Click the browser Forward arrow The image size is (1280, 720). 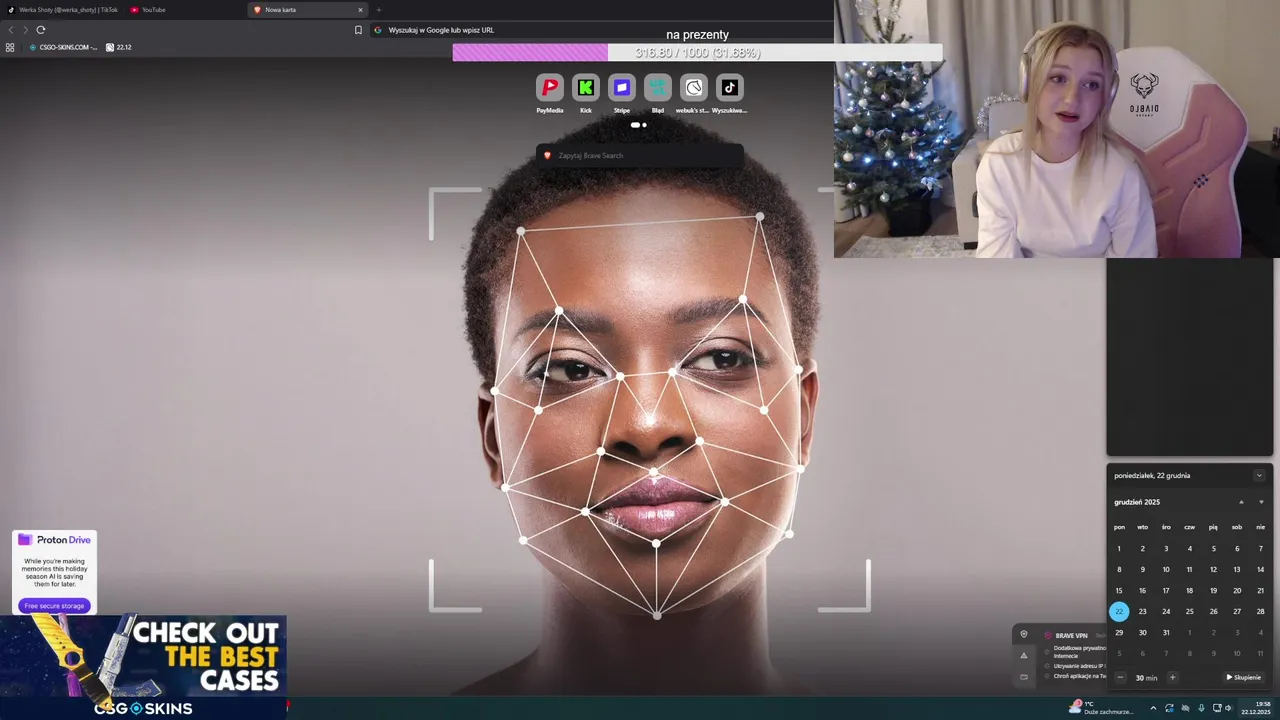pos(25,30)
